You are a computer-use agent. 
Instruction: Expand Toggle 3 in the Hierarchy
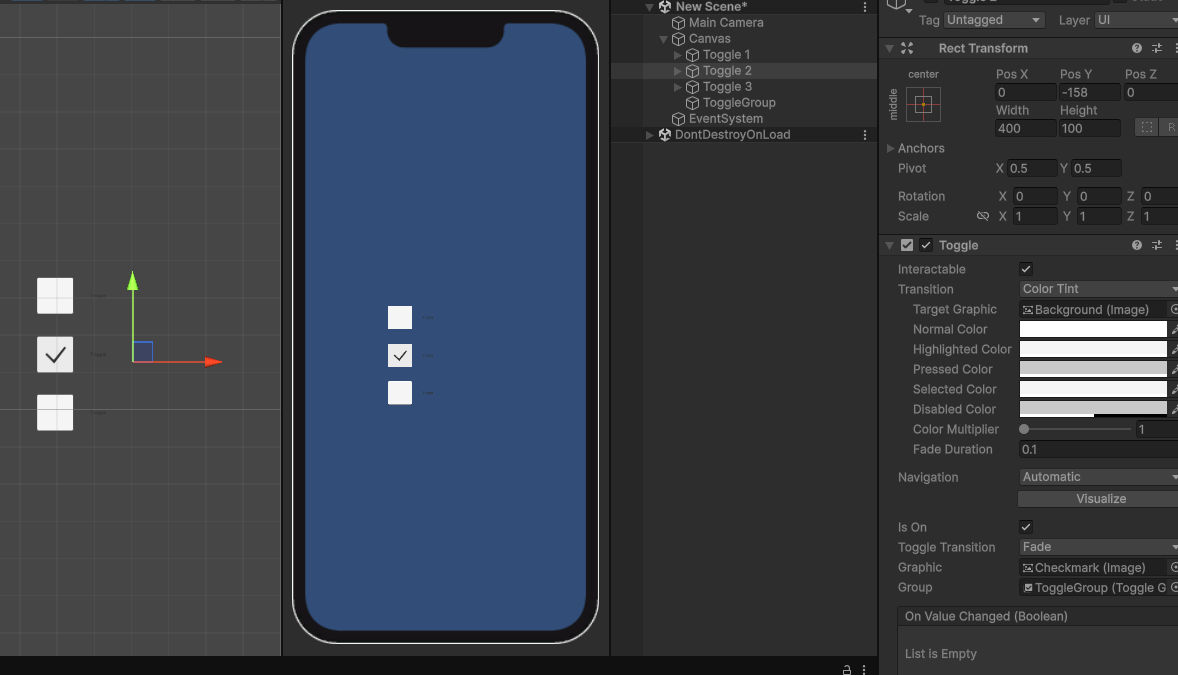(x=678, y=87)
